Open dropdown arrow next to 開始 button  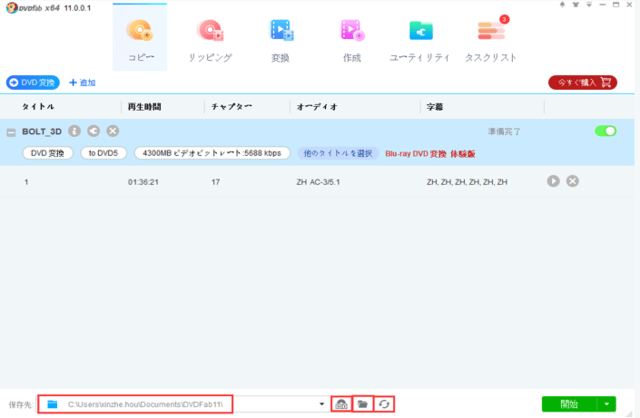tap(606, 404)
